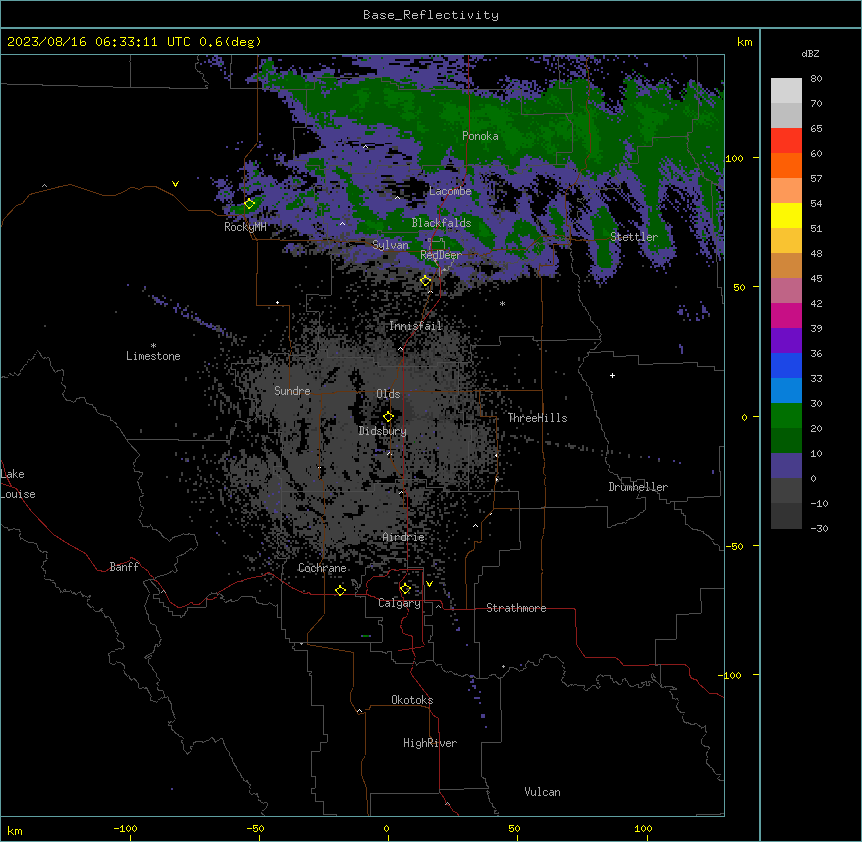Click the Ponoka city label
862x842 pixels.
[480, 136]
